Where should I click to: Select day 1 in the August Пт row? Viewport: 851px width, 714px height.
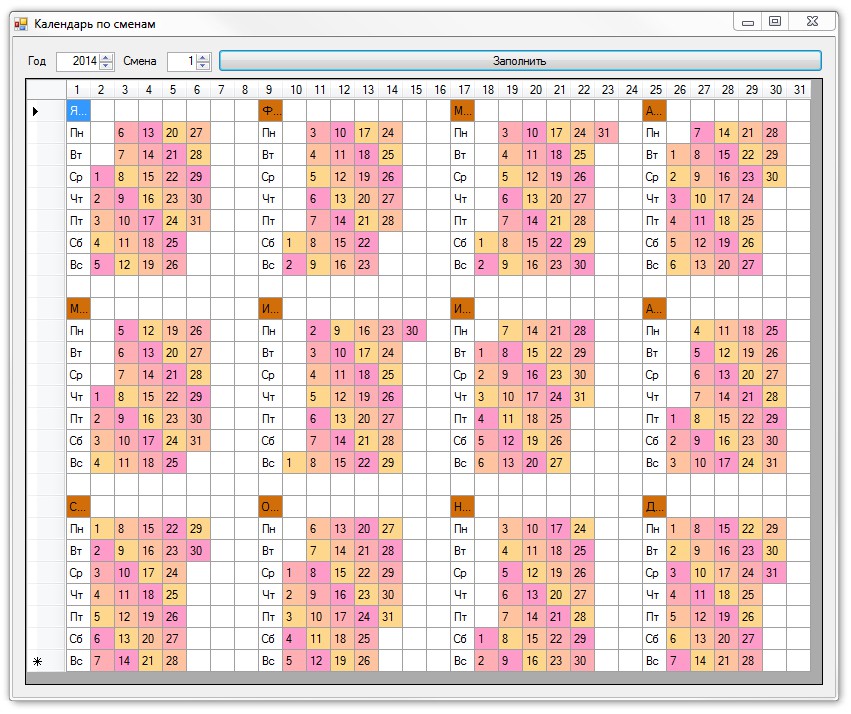[x=678, y=419]
